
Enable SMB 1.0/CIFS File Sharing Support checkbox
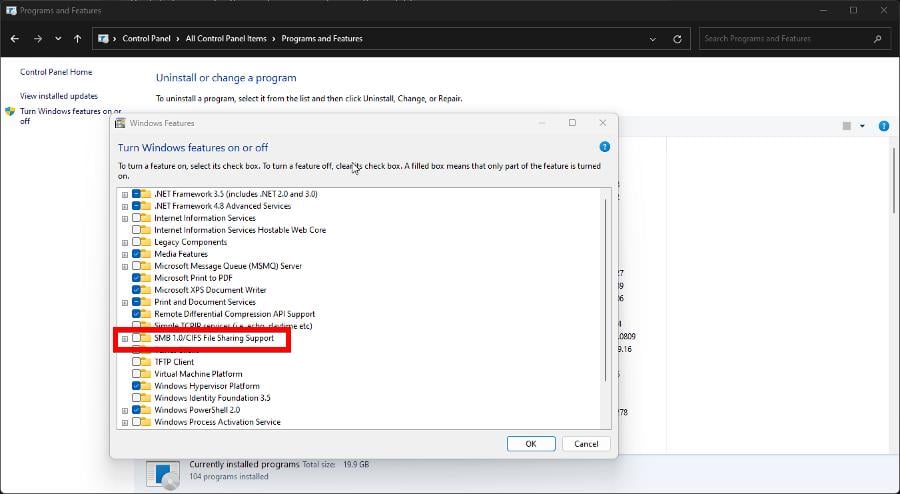(x=136, y=338)
